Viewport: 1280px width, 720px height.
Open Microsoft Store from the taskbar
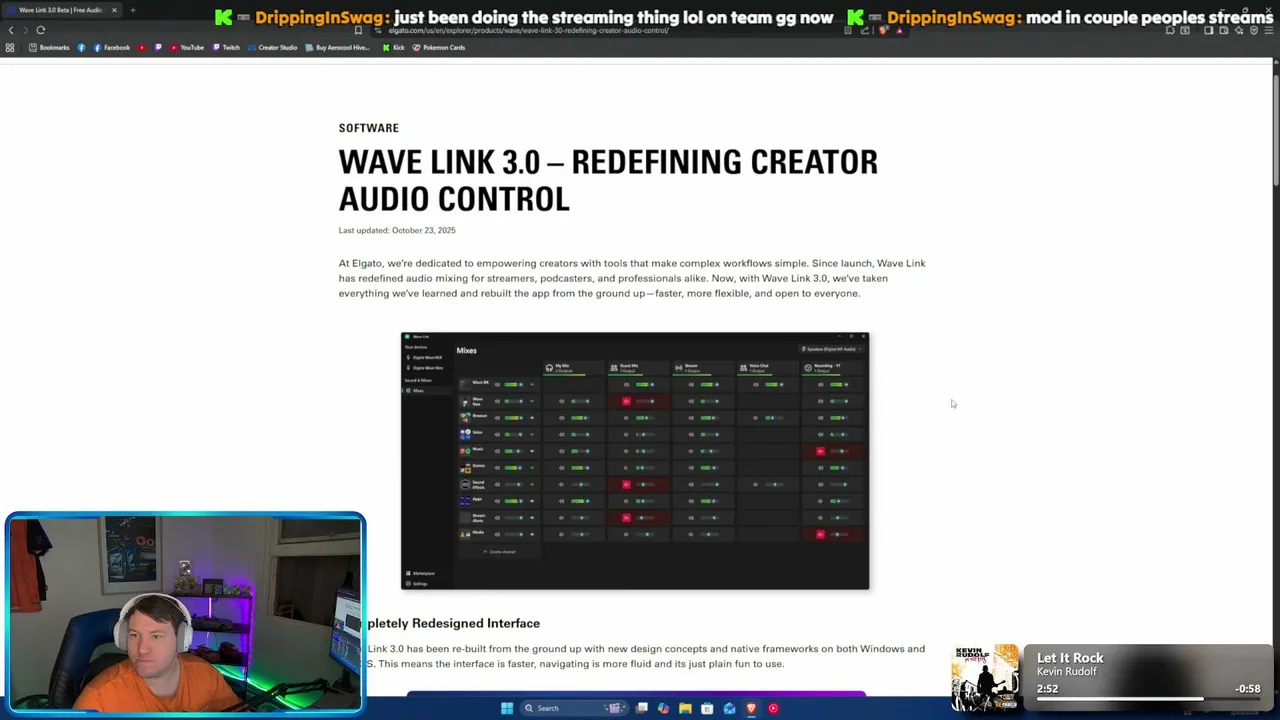coord(707,708)
